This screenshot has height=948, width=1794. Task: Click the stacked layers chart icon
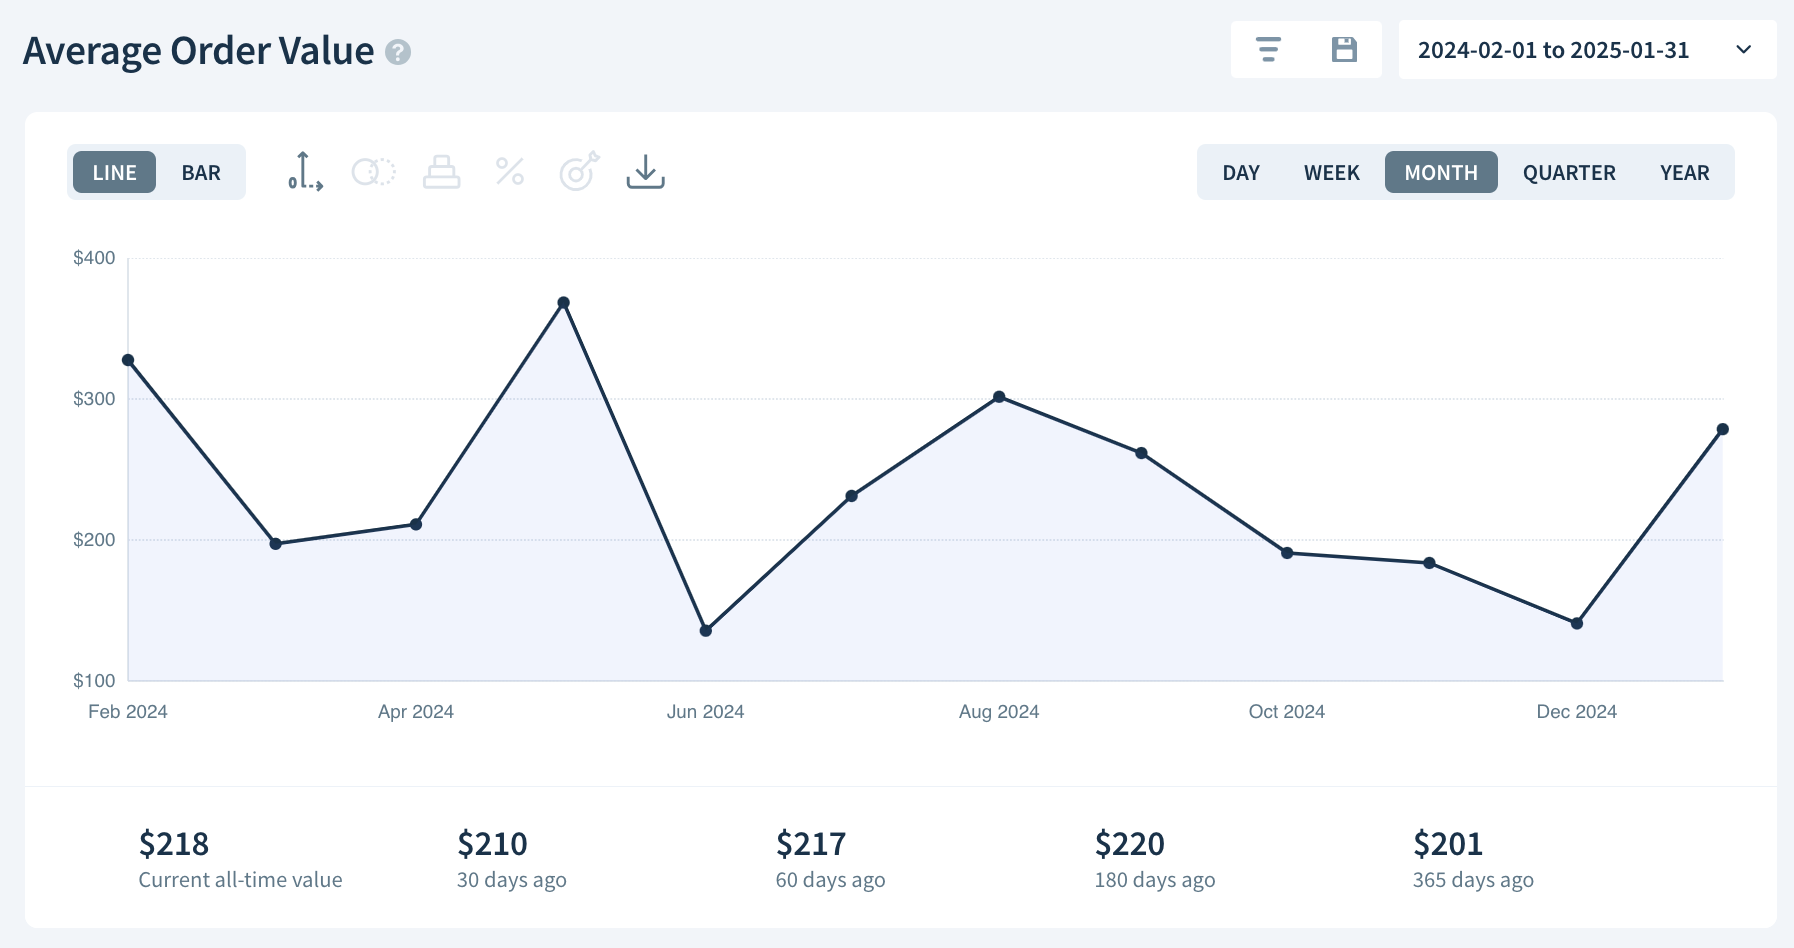[x=441, y=172]
